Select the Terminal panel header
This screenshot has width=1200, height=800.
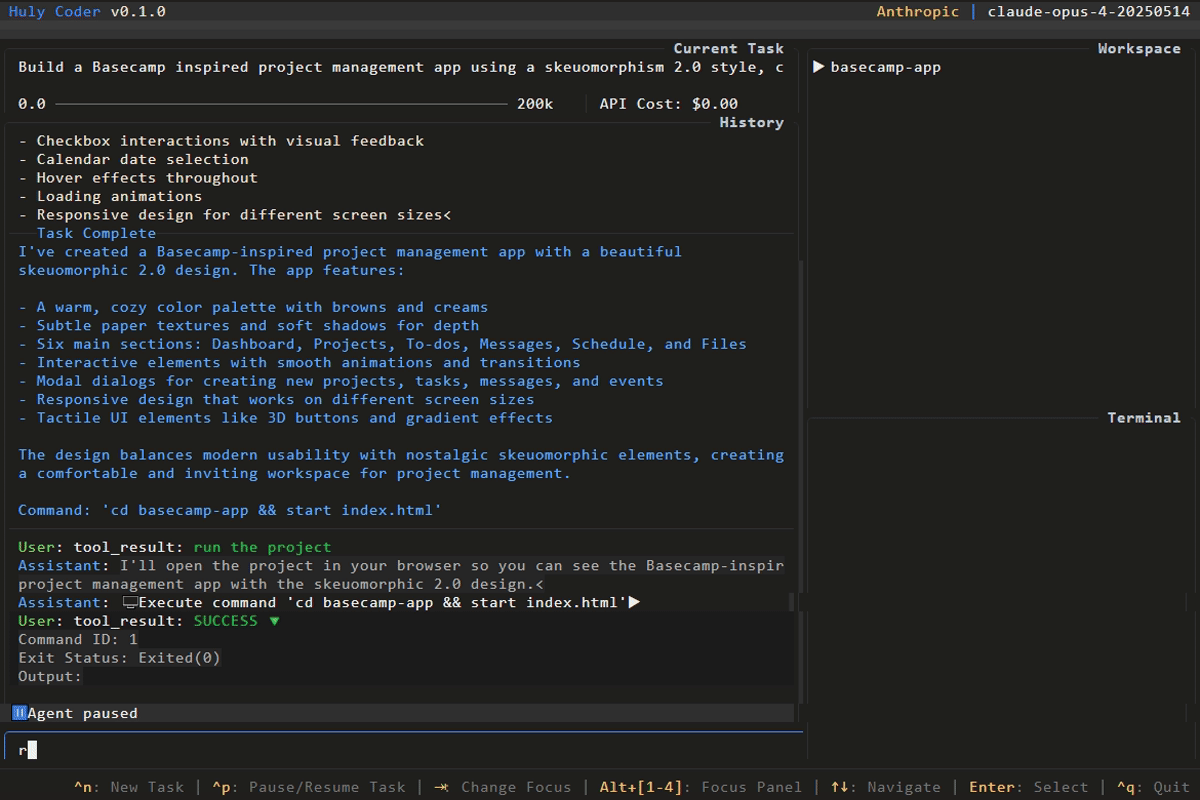(1144, 417)
